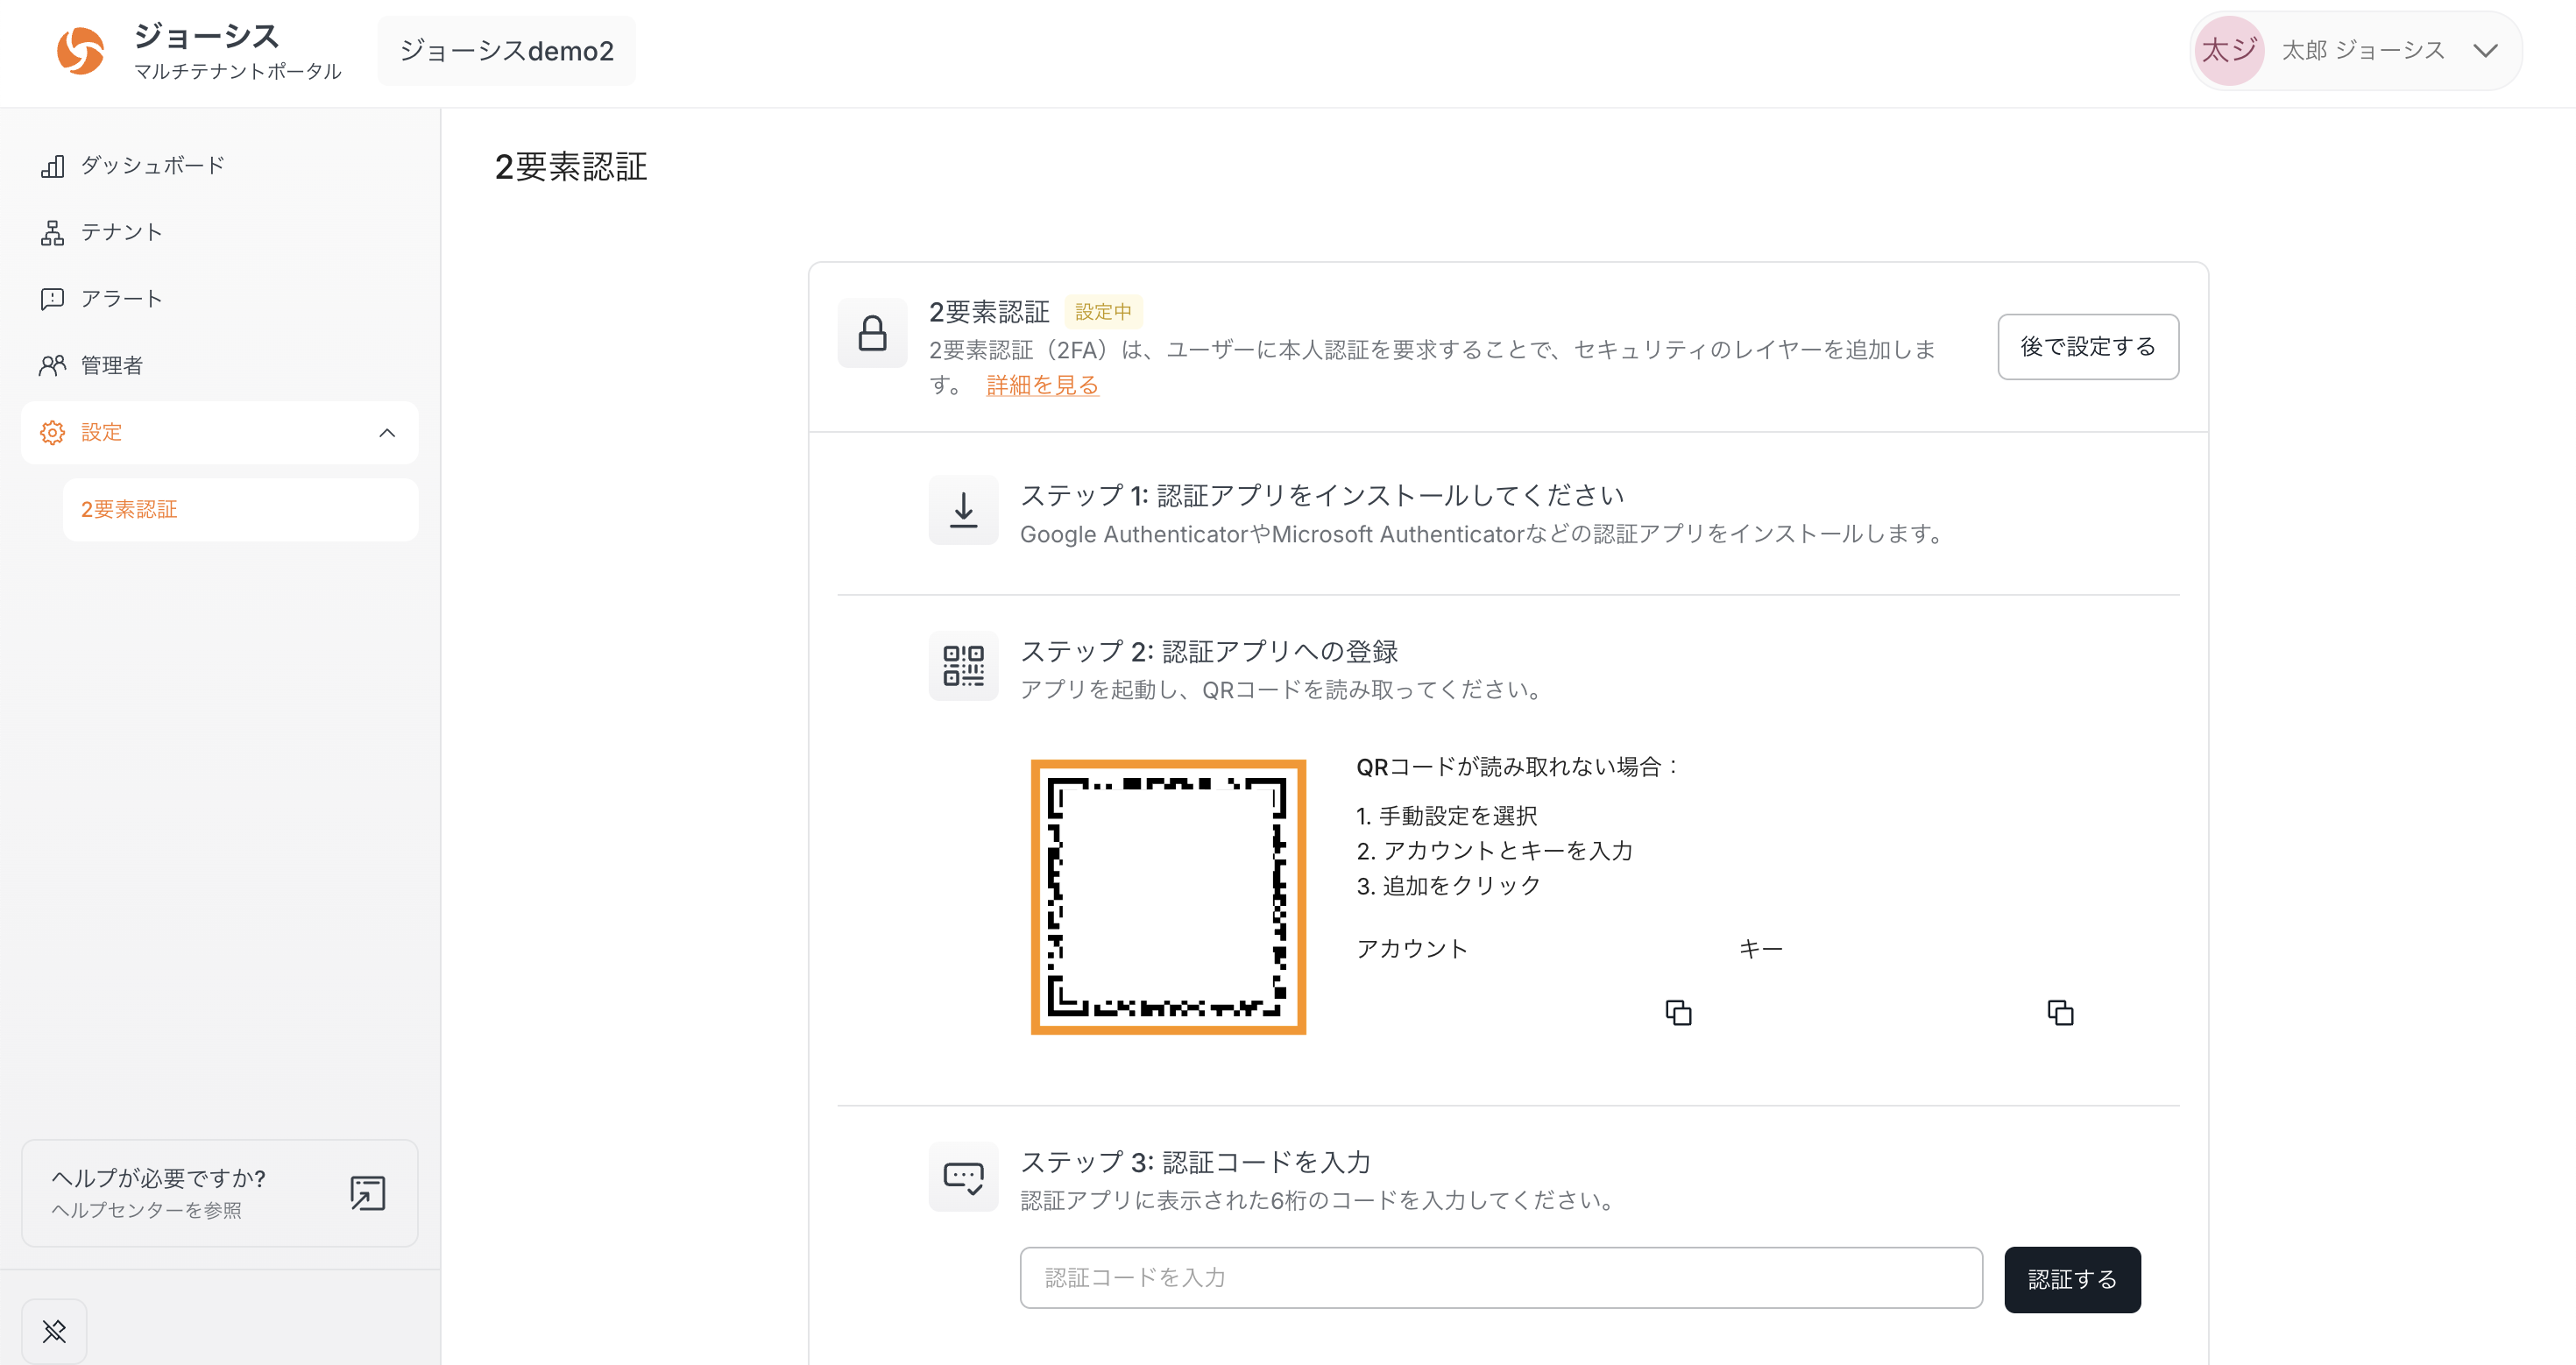Click the 後で設定する button

pos(2088,347)
